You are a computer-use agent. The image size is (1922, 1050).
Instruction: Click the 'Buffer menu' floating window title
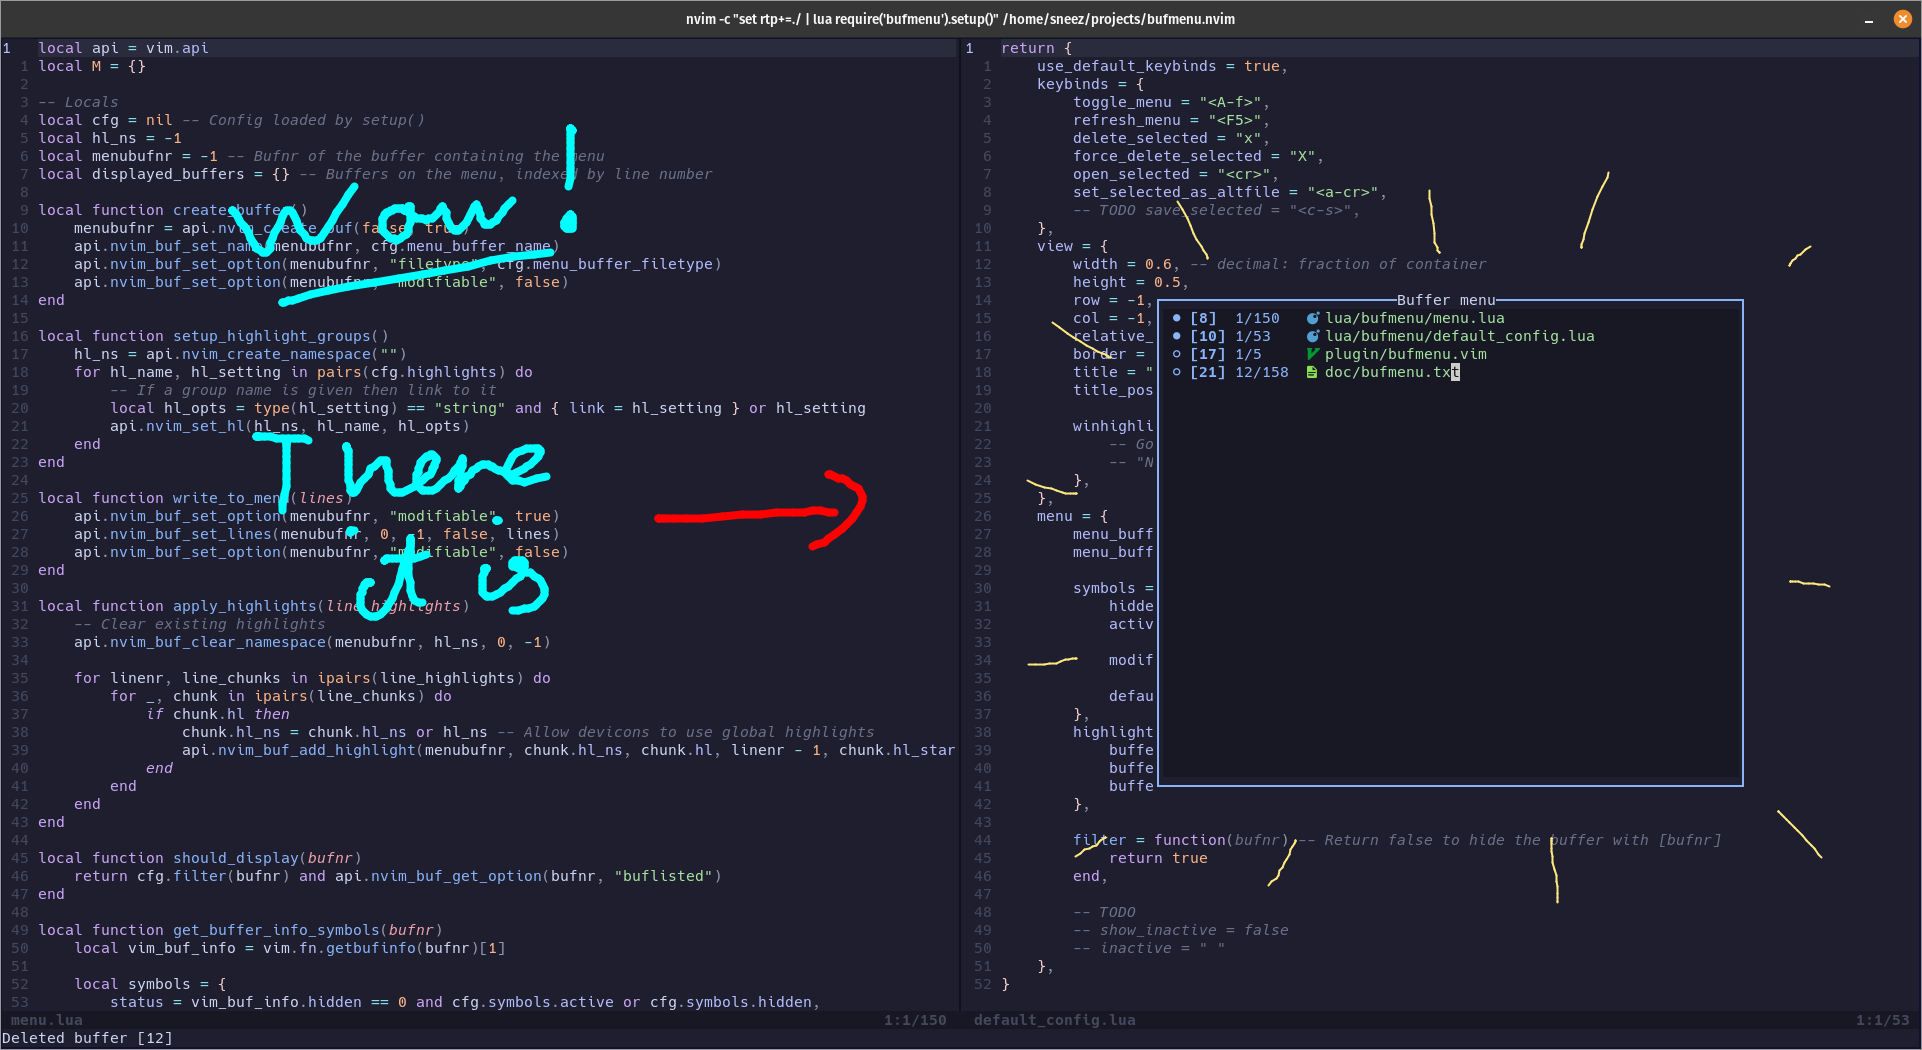tap(1446, 300)
